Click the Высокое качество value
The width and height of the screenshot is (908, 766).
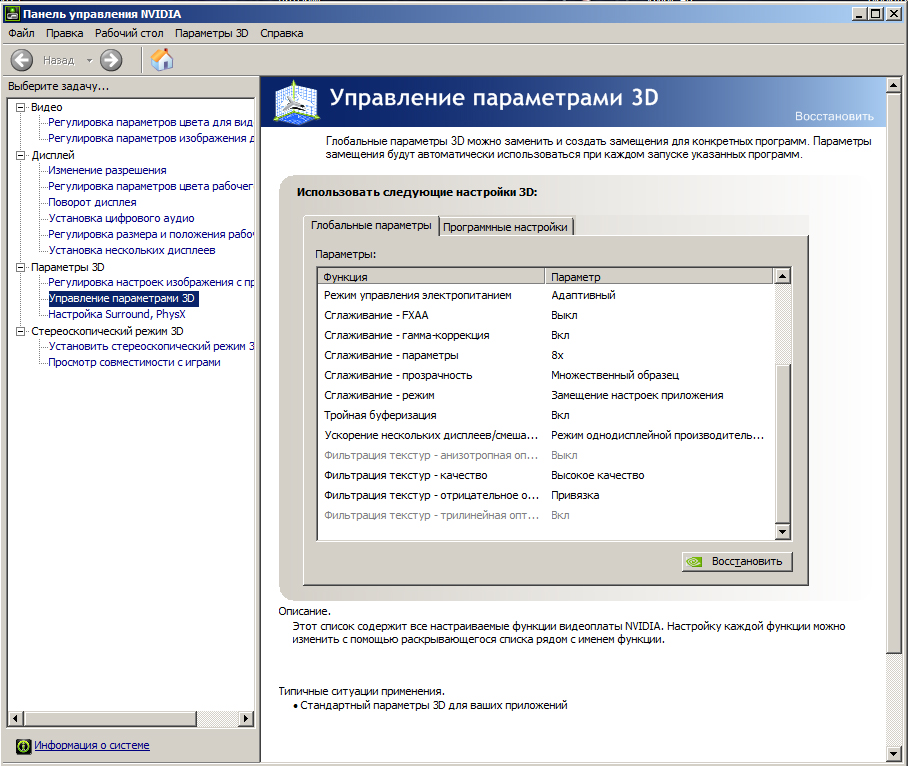(598, 475)
